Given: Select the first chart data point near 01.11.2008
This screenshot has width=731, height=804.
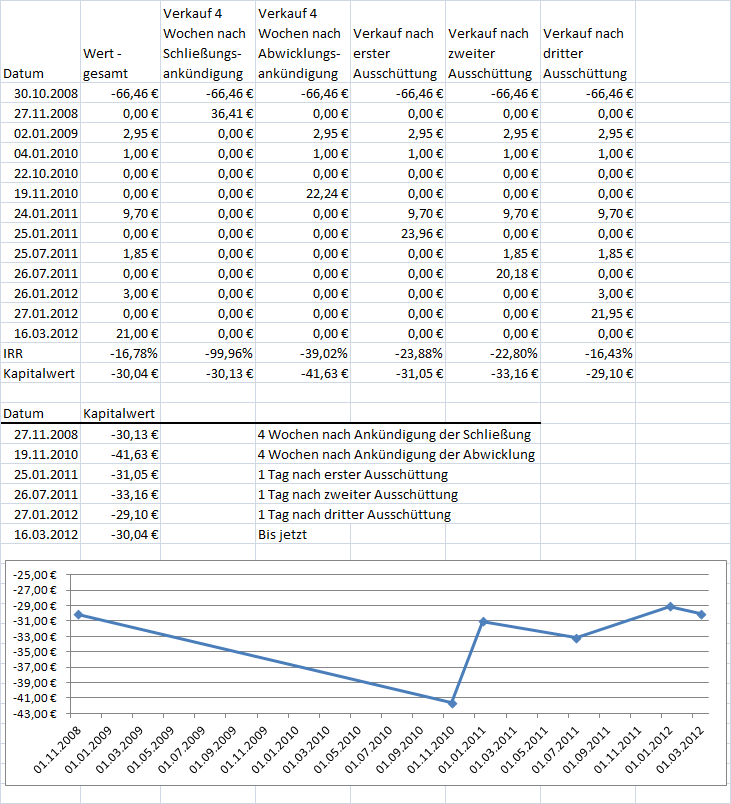Looking at the screenshot, I should point(78,614).
